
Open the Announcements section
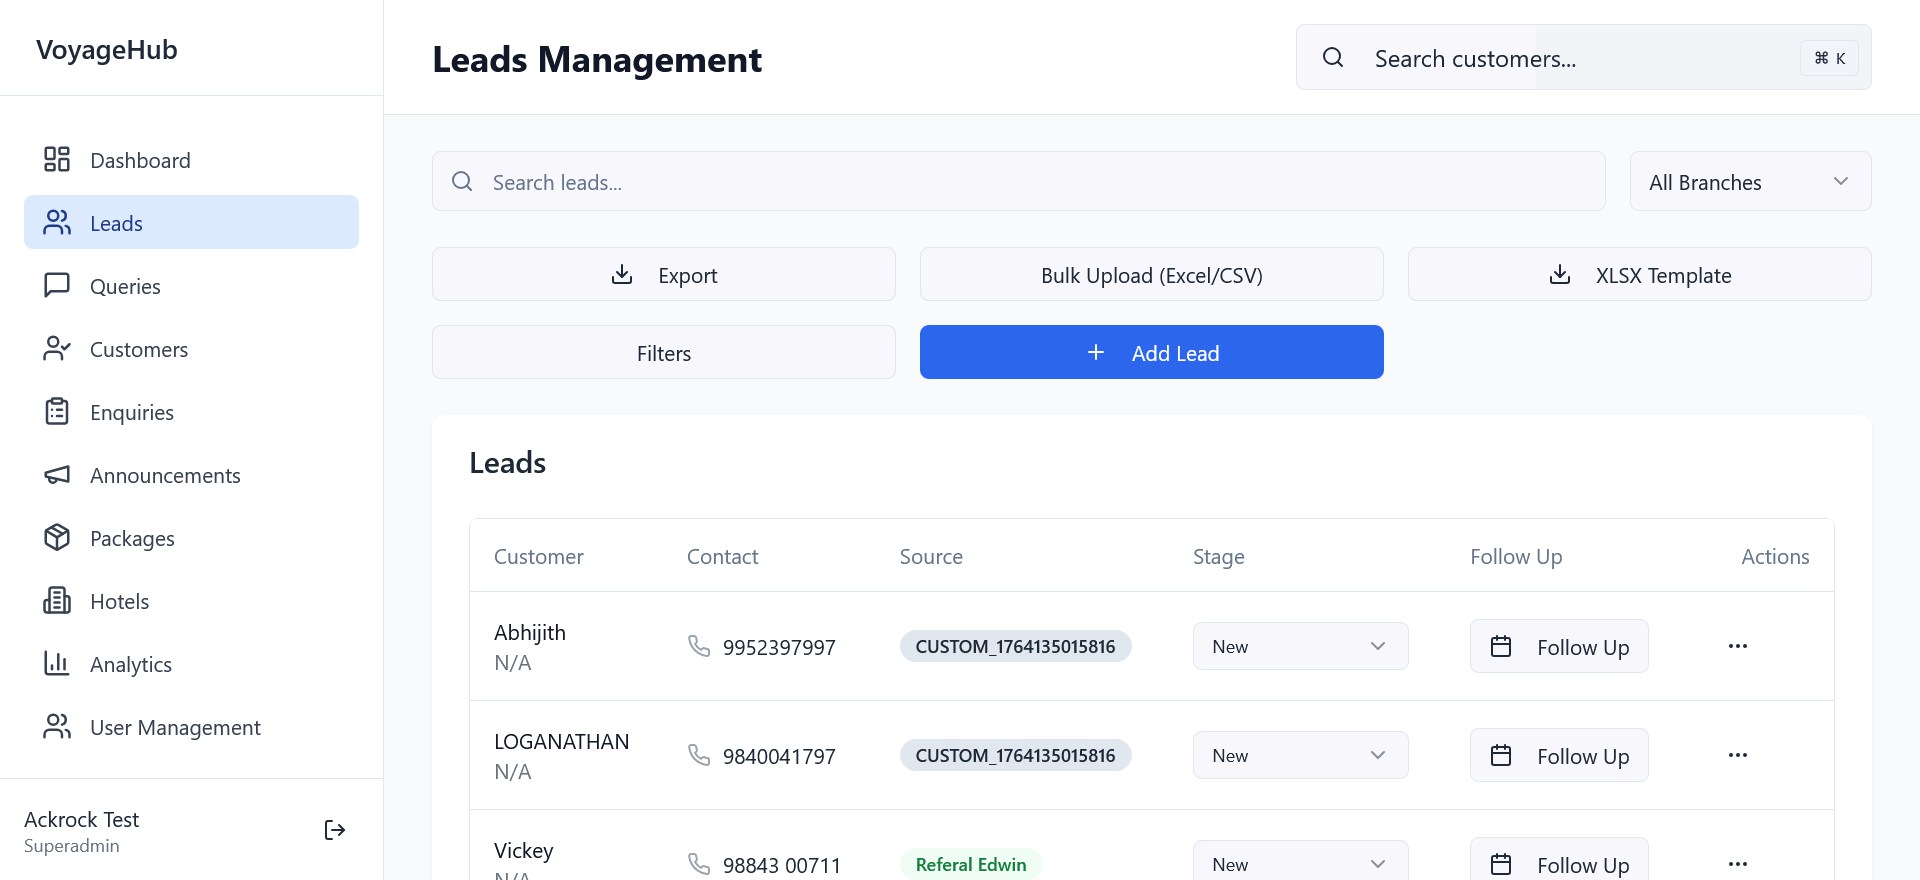(191, 475)
